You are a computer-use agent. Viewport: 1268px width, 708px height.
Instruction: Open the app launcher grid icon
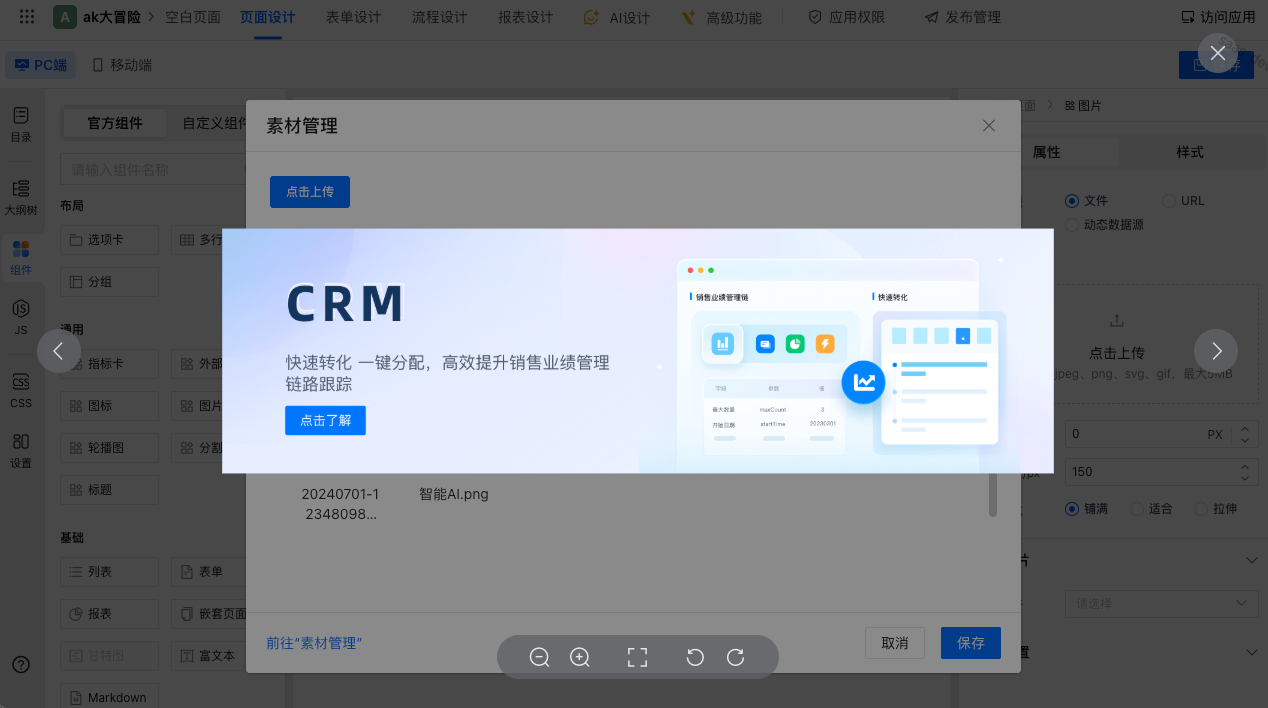[27, 17]
